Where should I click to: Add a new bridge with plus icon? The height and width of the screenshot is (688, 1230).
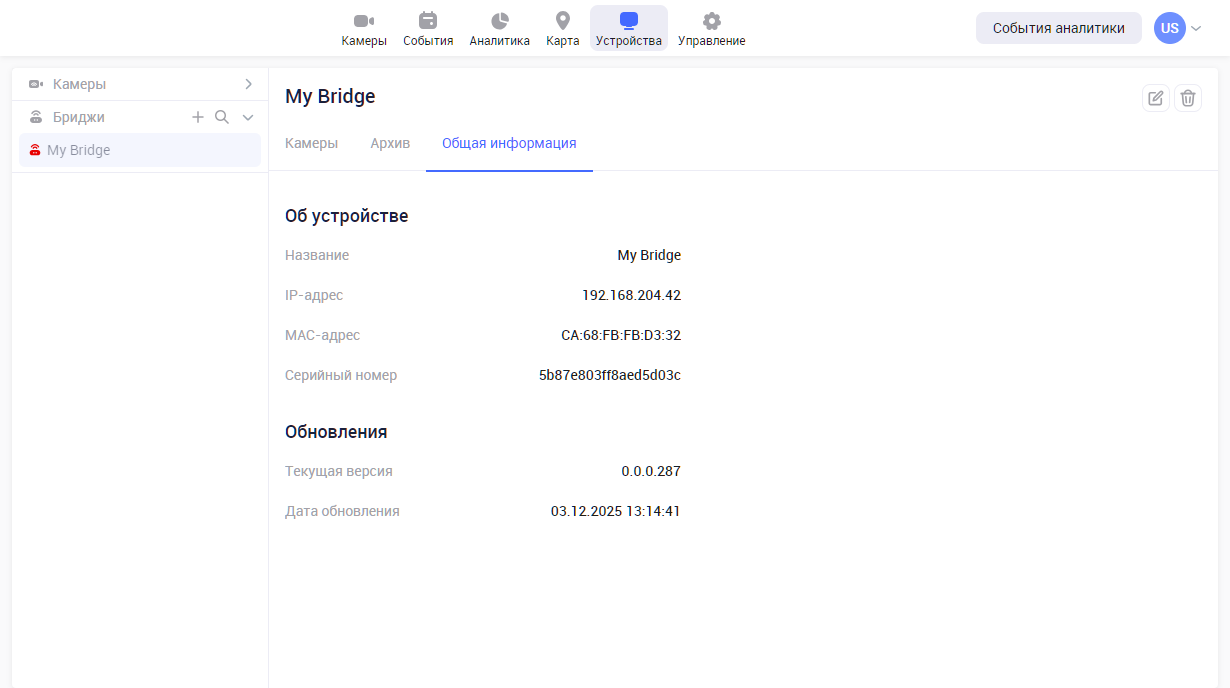(198, 117)
